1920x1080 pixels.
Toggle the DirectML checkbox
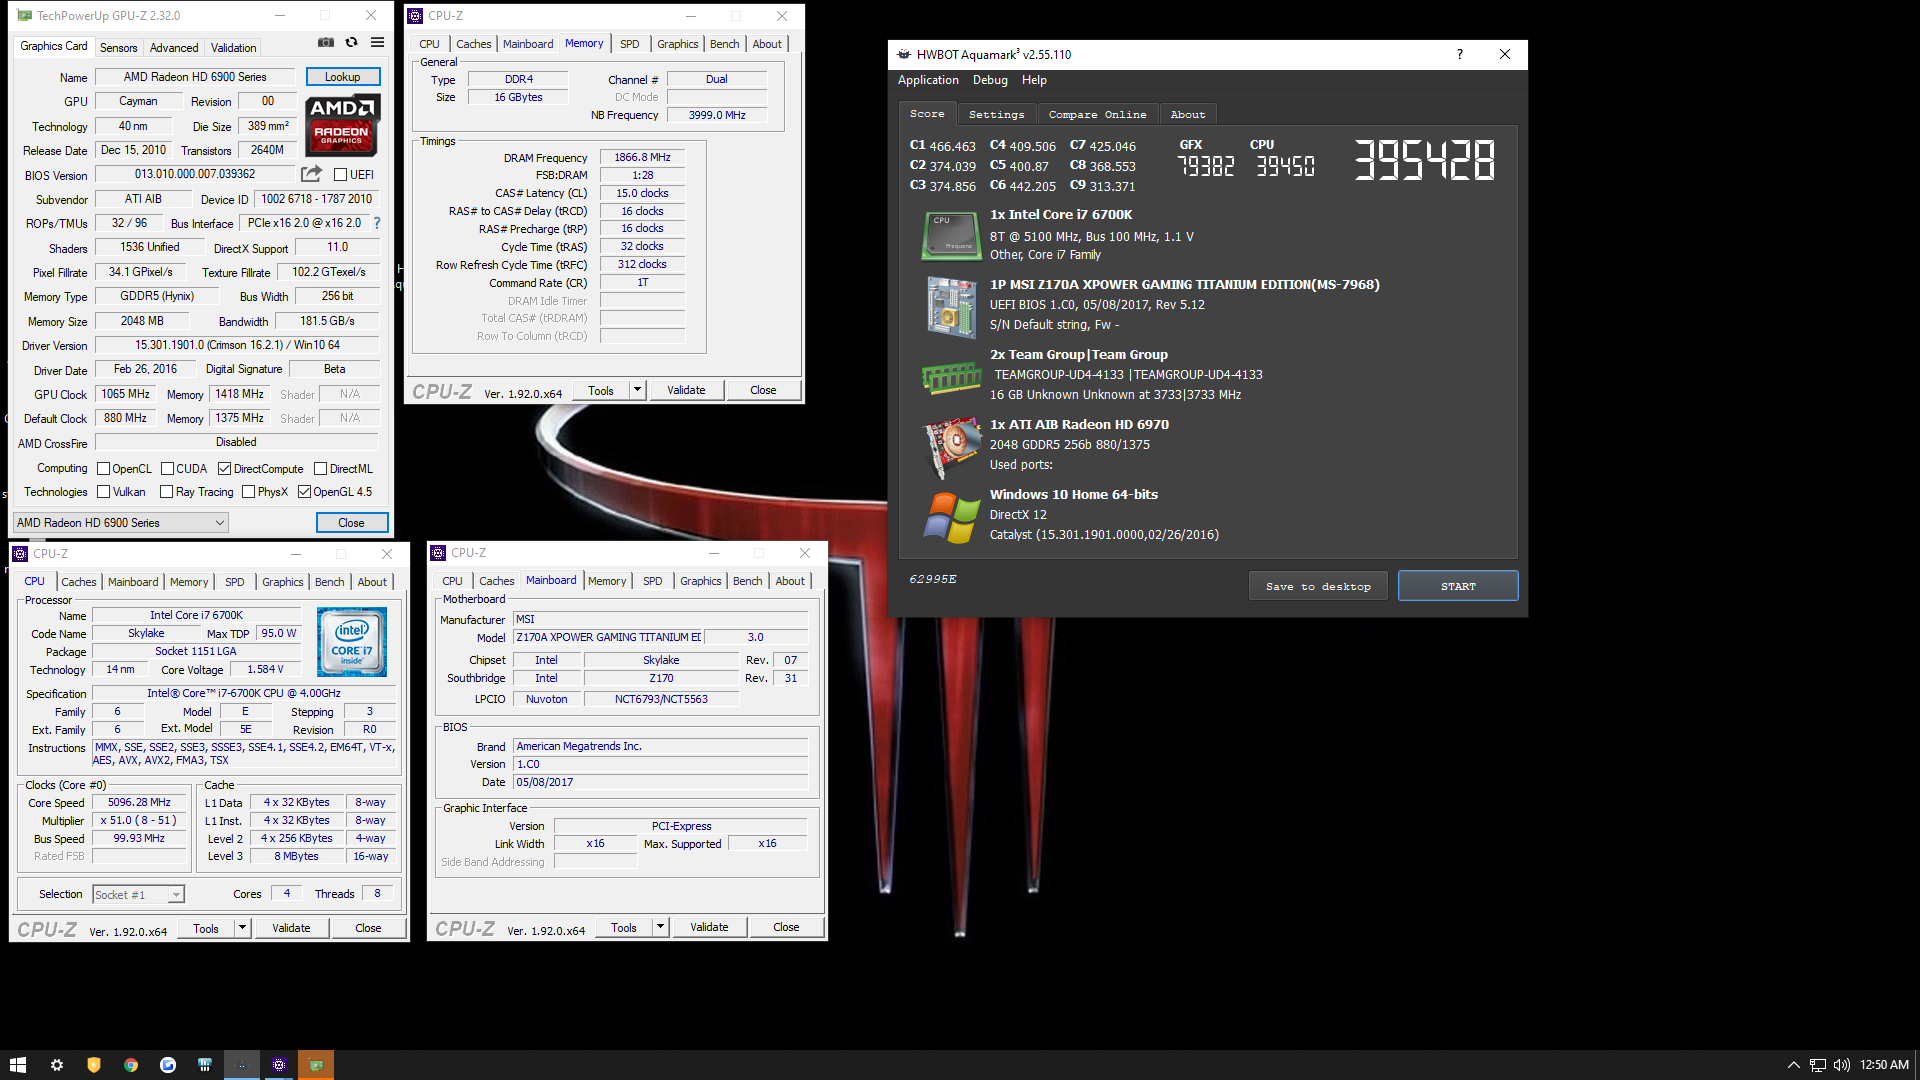pyautogui.click(x=320, y=469)
